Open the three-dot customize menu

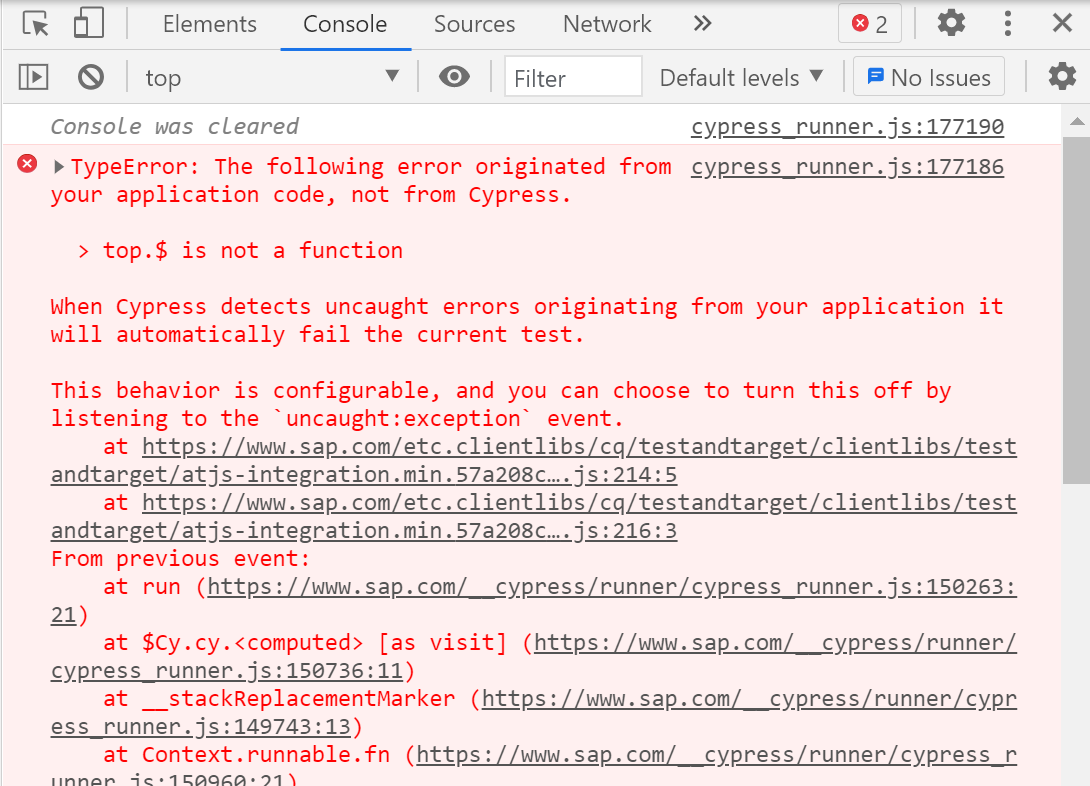[1007, 24]
